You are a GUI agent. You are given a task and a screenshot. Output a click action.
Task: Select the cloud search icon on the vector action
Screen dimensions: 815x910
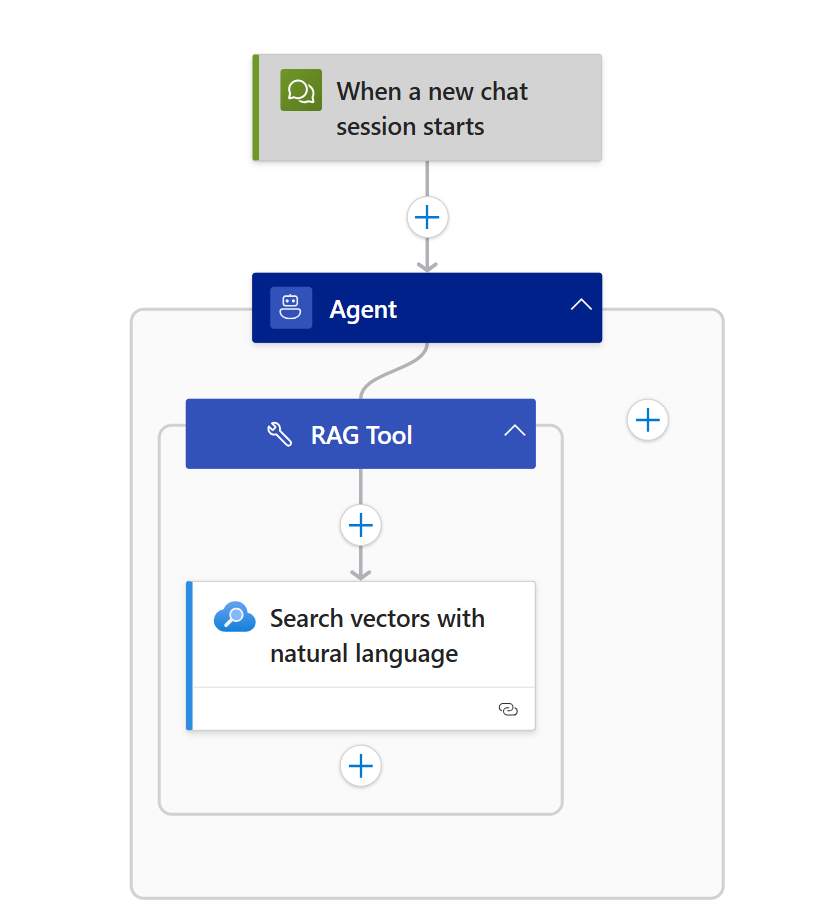[x=234, y=616]
